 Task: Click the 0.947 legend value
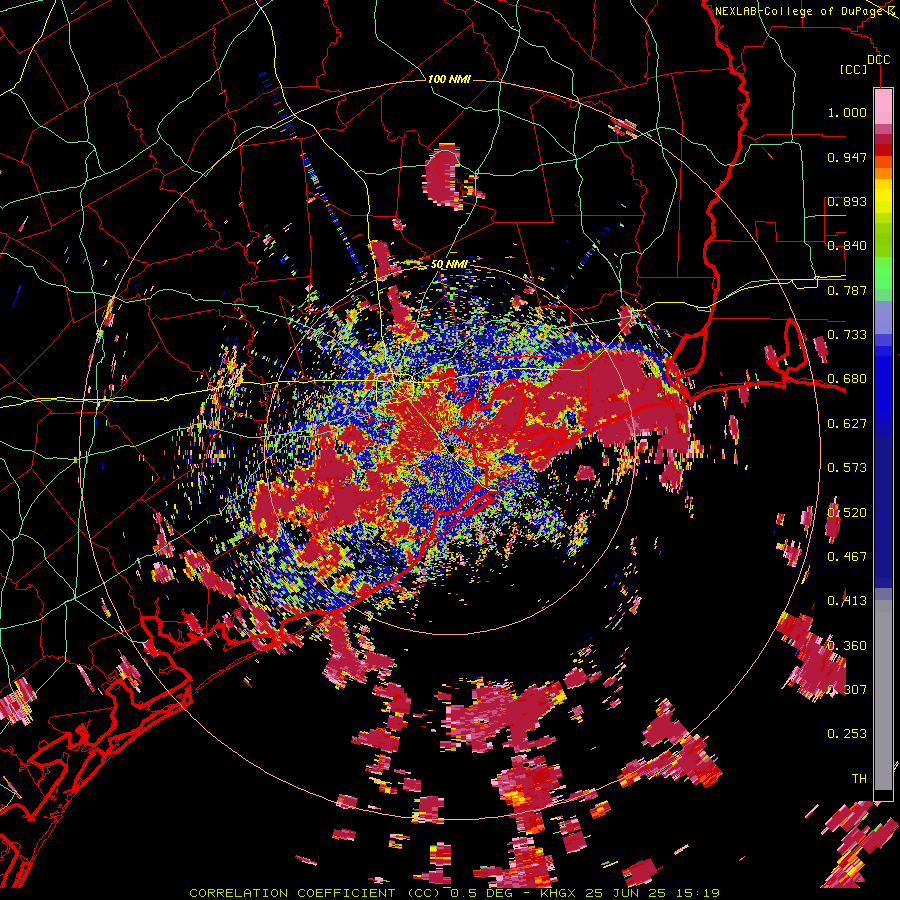[x=847, y=157]
